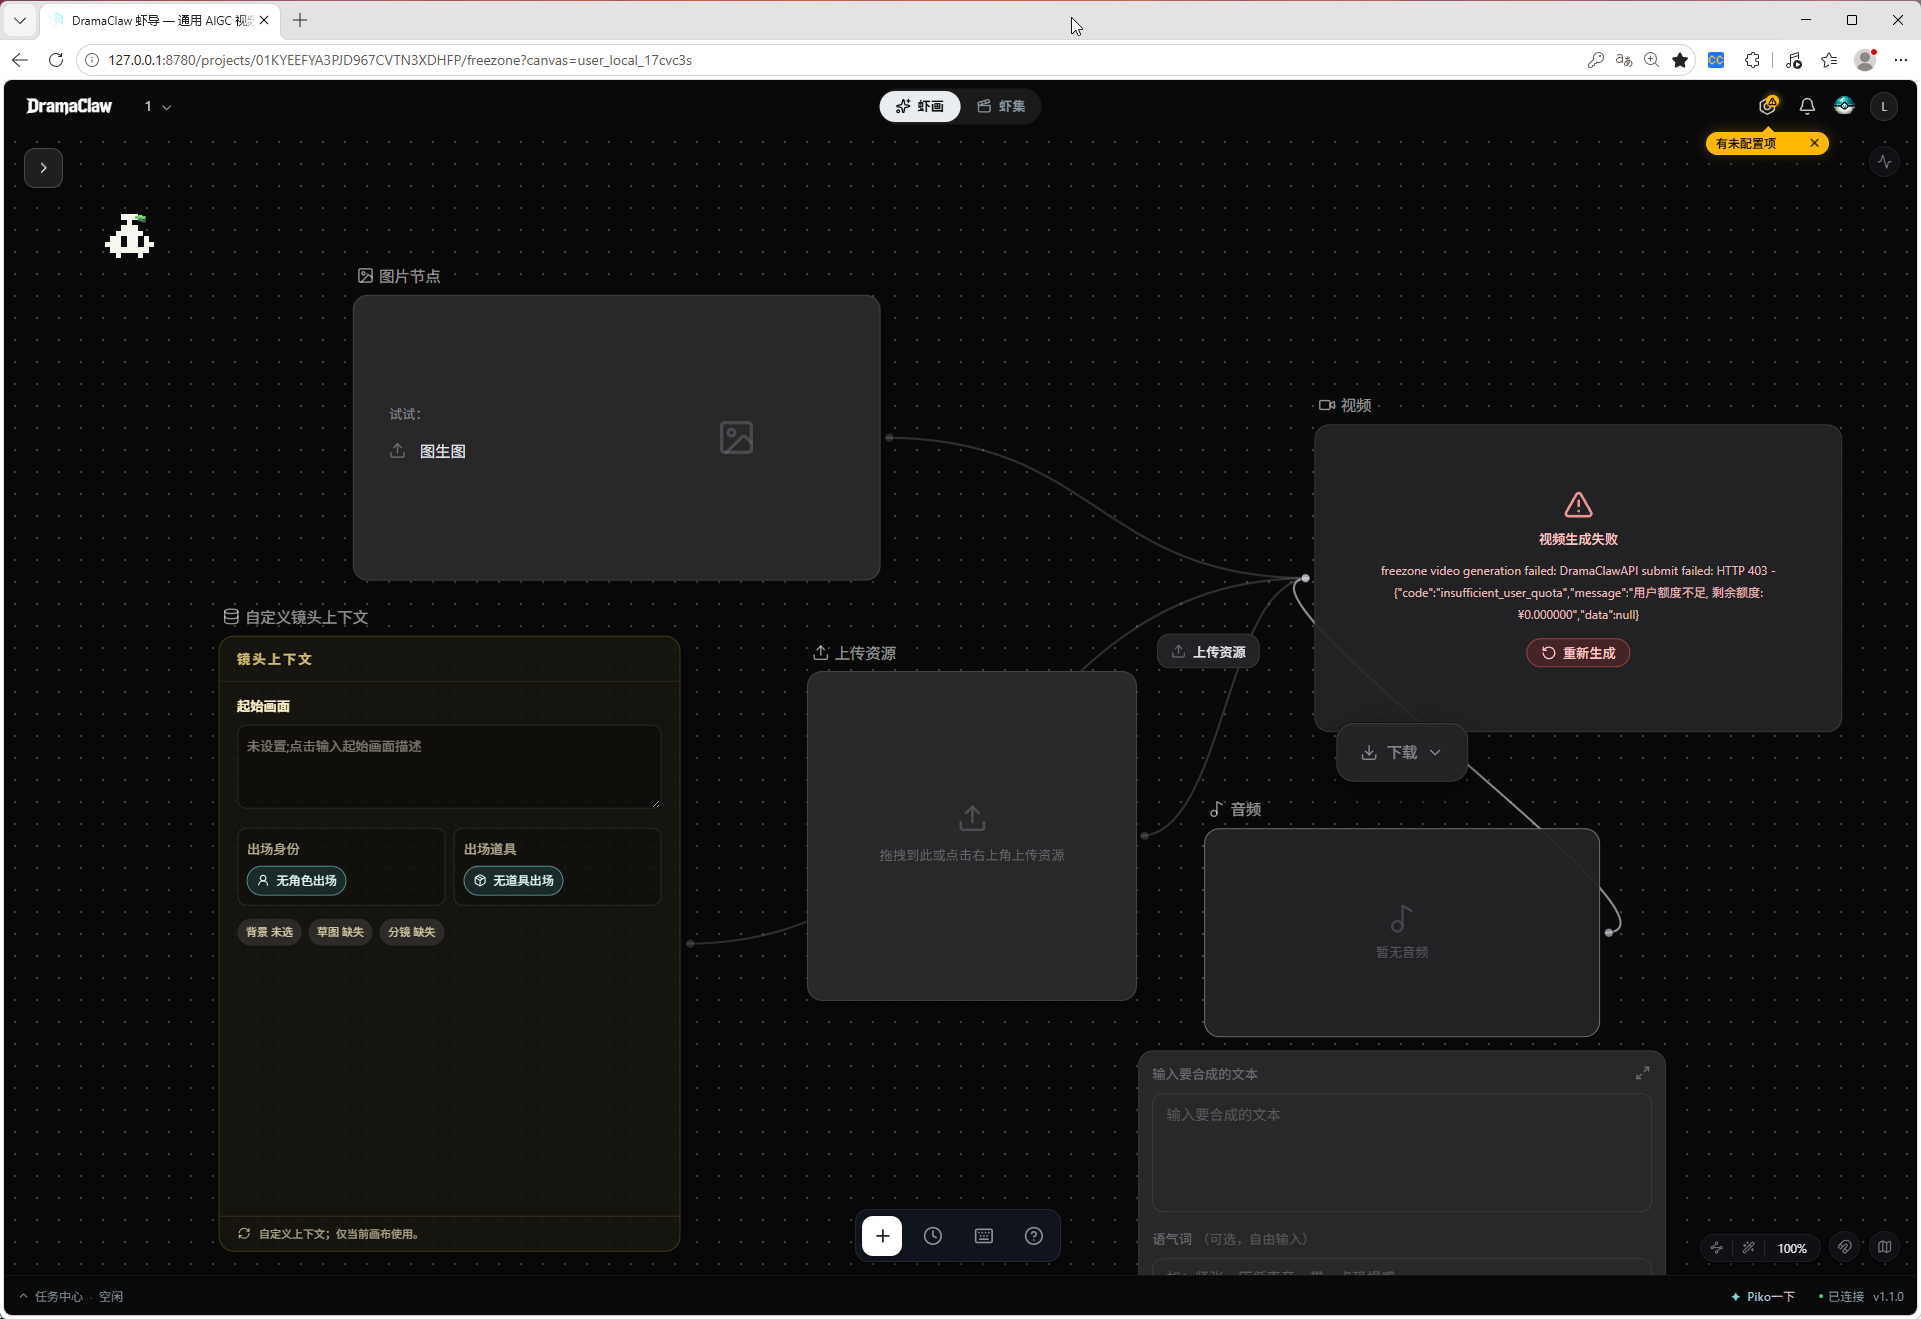The image size is (1921, 1319).
Task: Open the history clock icon
Action: tap(933, 1236)
